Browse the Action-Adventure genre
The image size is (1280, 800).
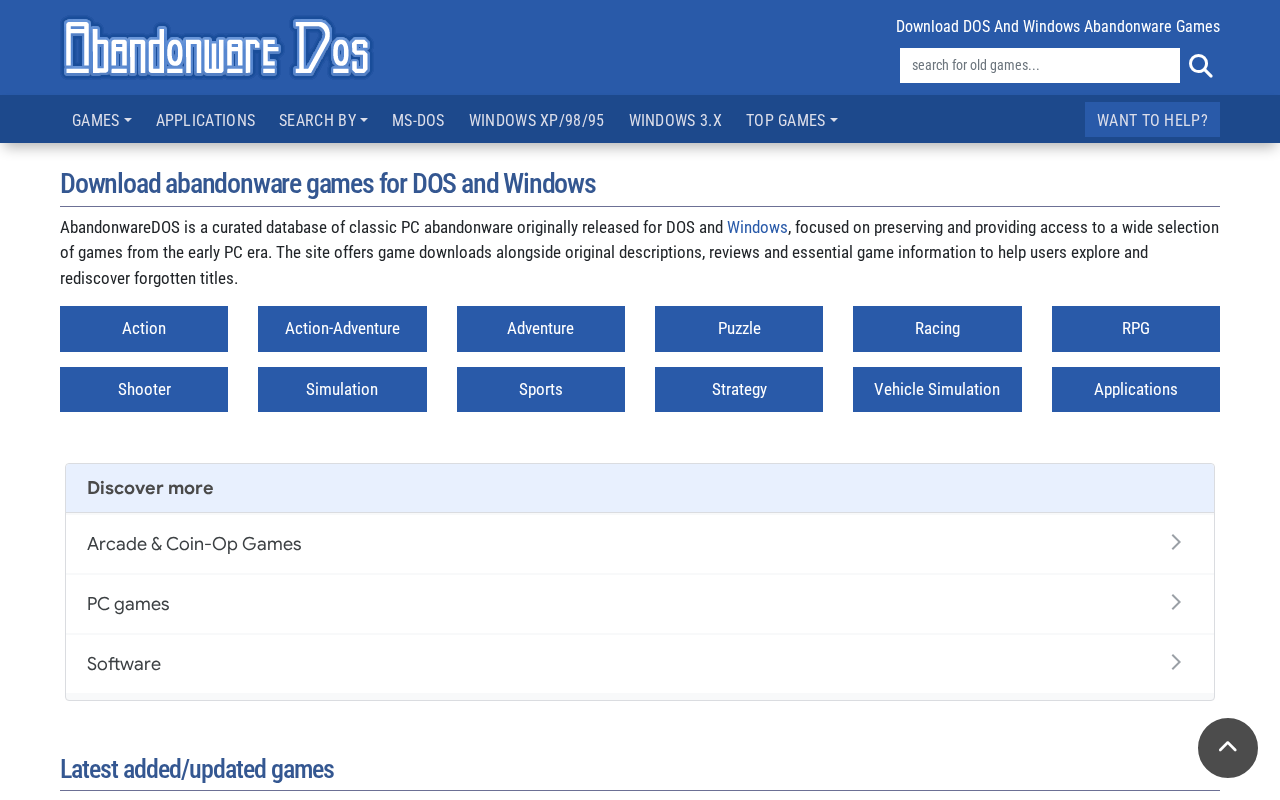[x=342, y=329]
